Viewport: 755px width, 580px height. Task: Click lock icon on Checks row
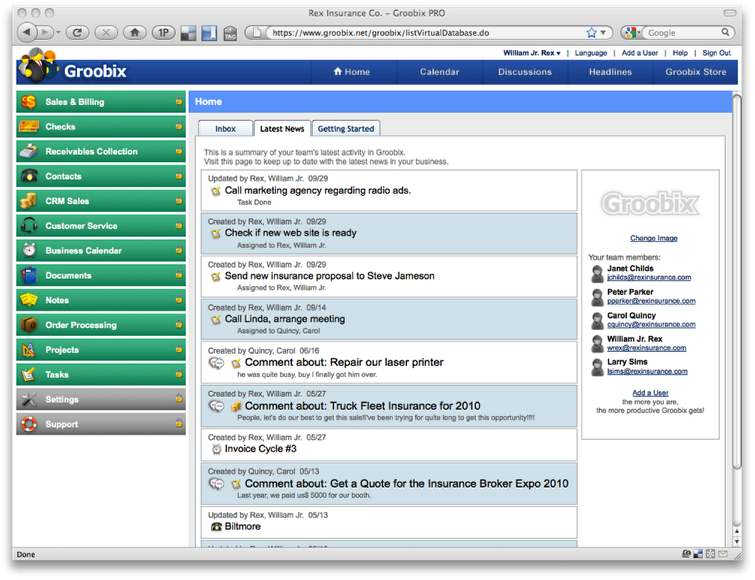(x=179, y=126)
